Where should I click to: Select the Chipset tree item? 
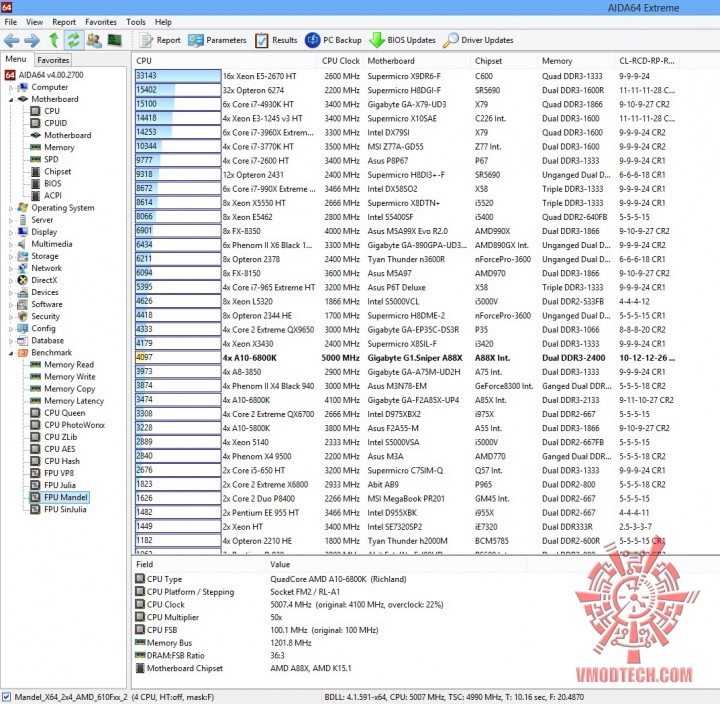(x=57, y=171)
